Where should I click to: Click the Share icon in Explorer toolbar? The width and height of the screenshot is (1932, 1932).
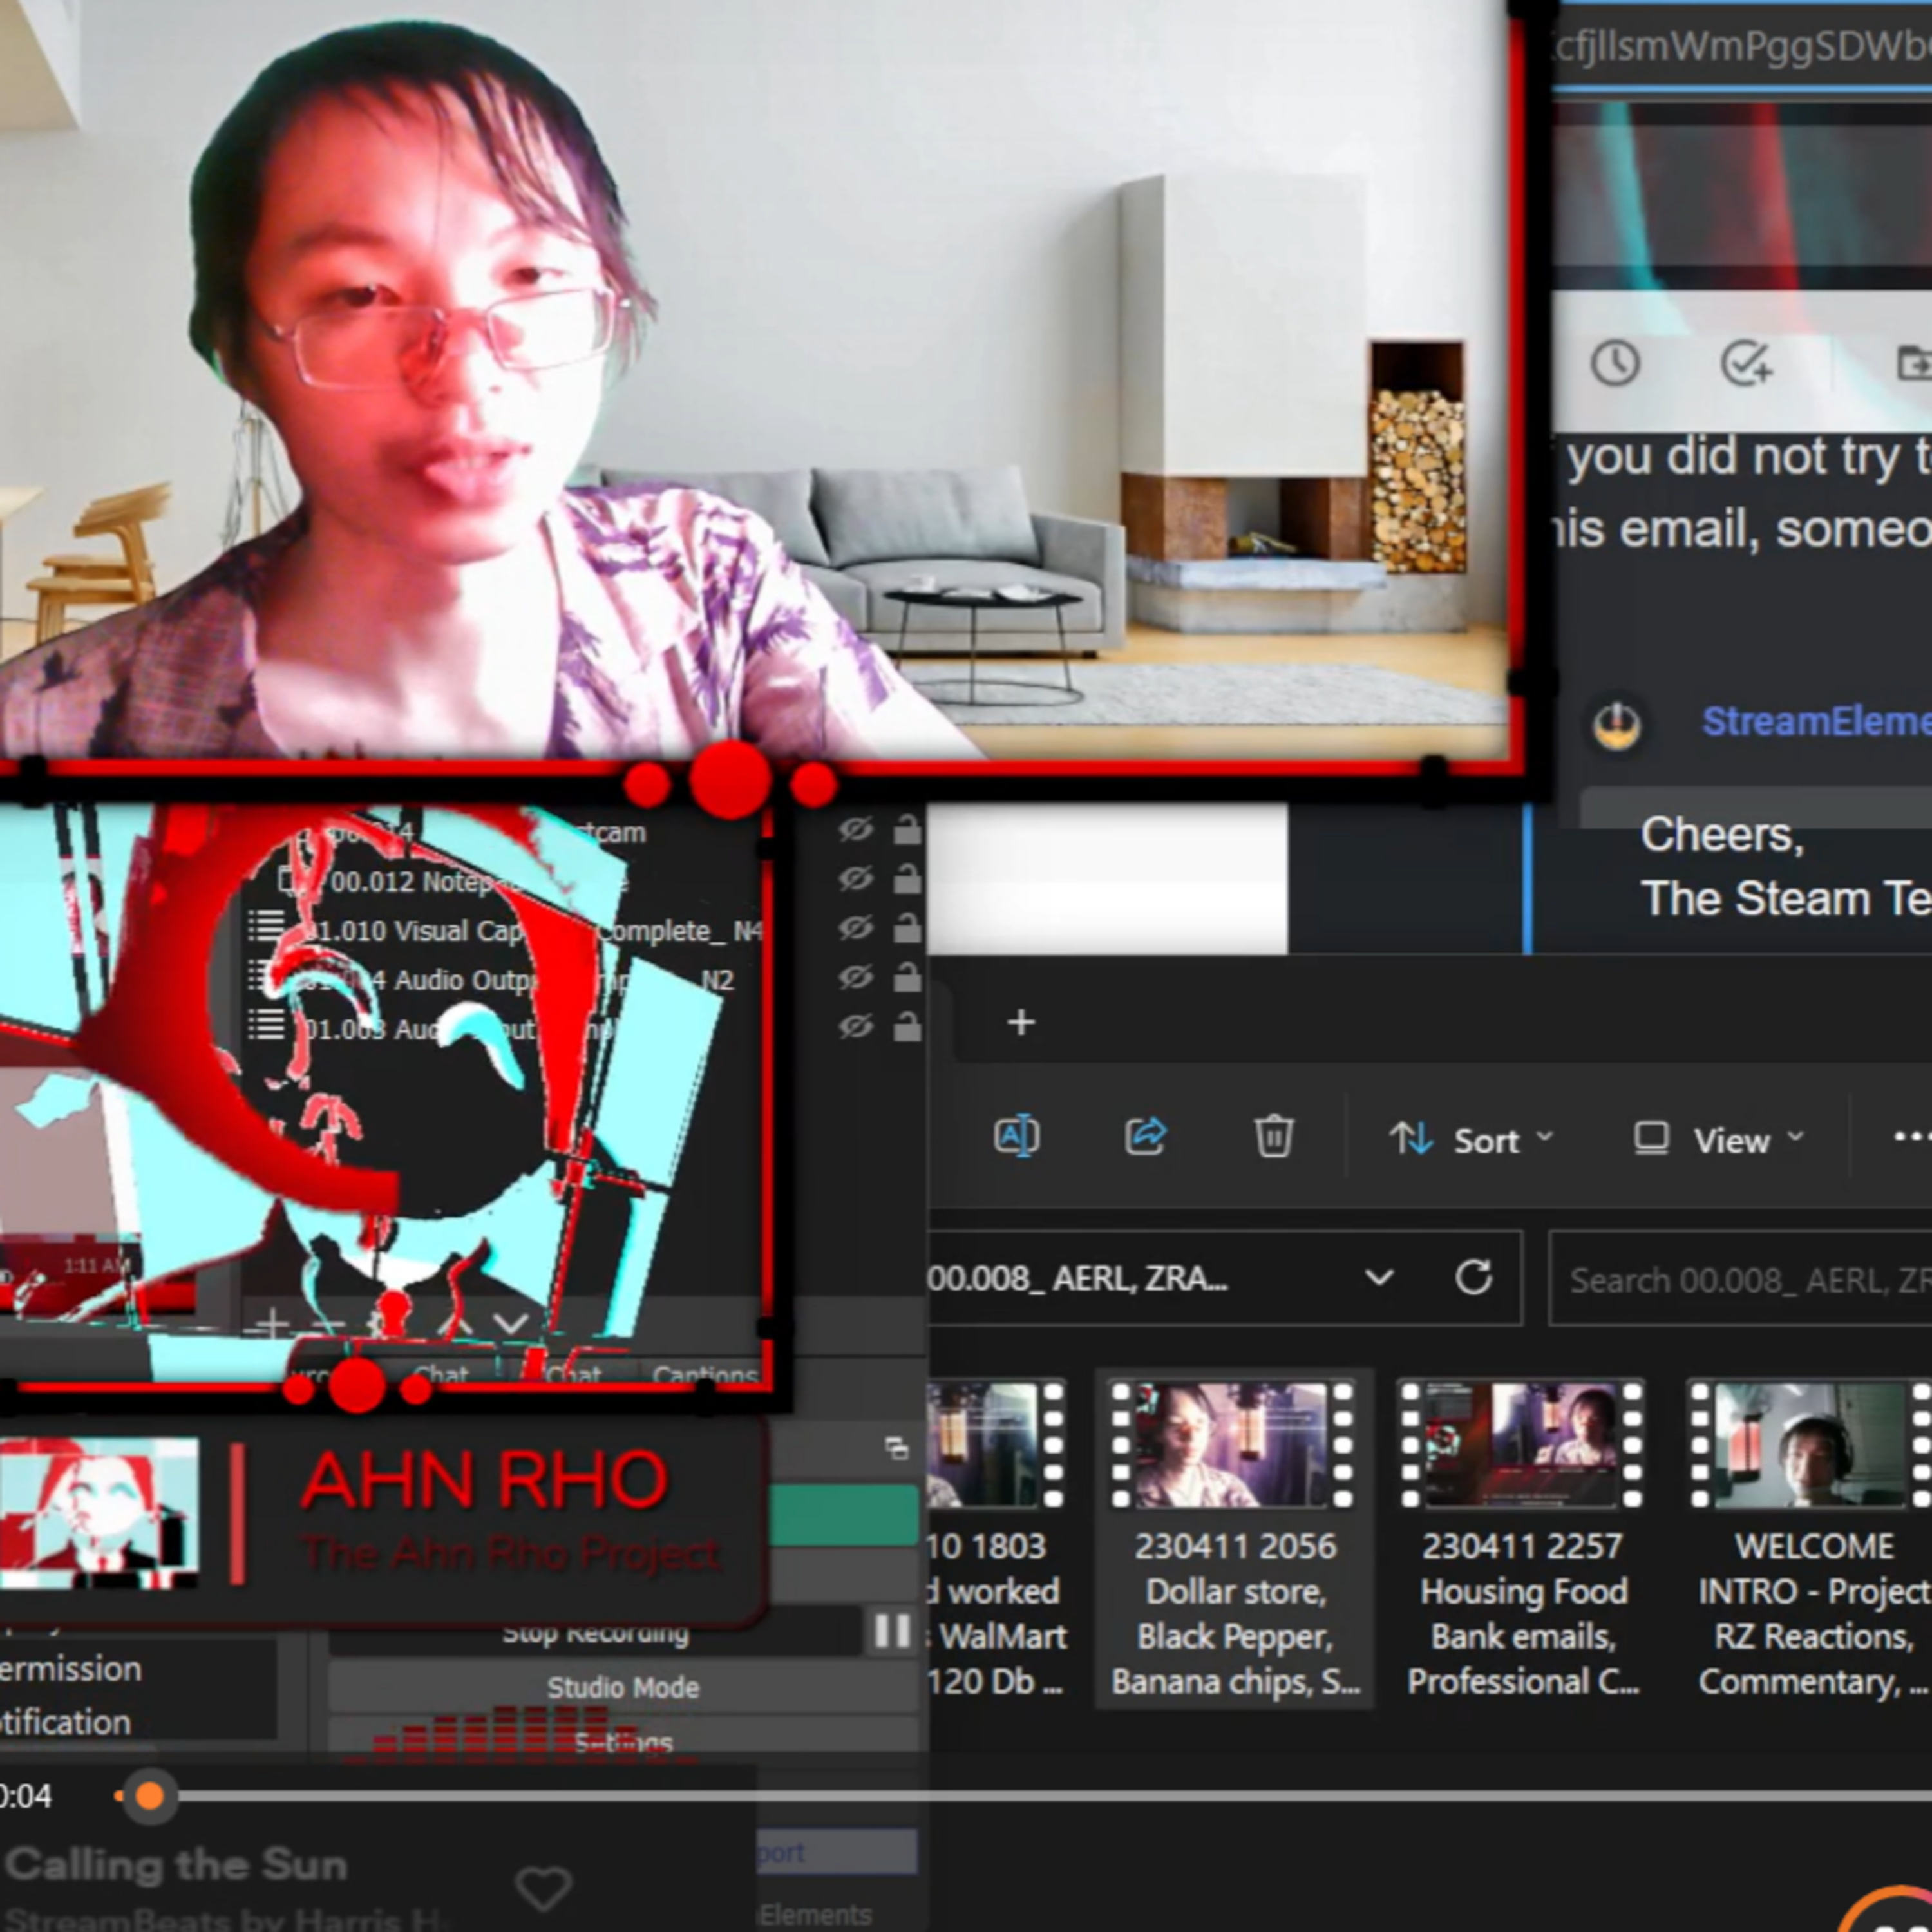[x=1145, y=1137]
